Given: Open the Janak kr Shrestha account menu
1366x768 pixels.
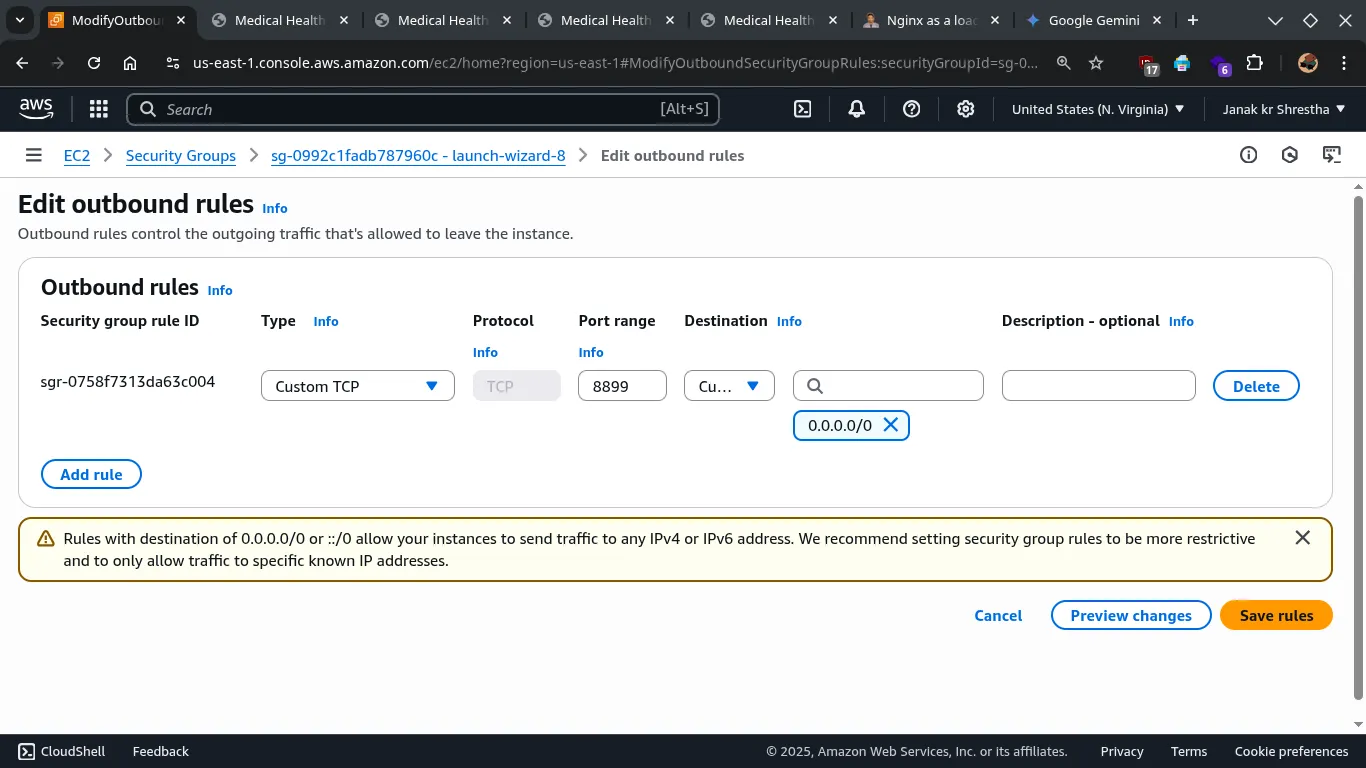Looking at the screenshot, I should pyautogui.click(x=1283, y=109).
